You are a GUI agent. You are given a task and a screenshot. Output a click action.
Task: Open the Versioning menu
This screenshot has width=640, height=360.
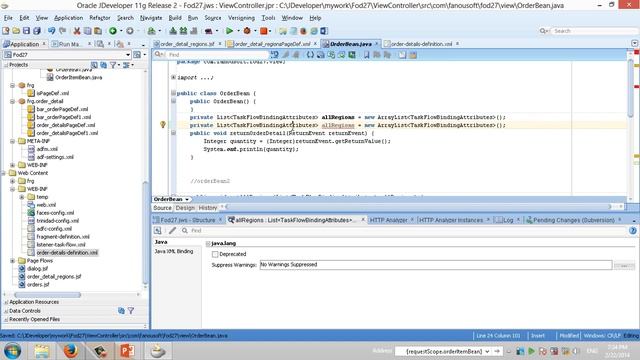click(241, 18)
